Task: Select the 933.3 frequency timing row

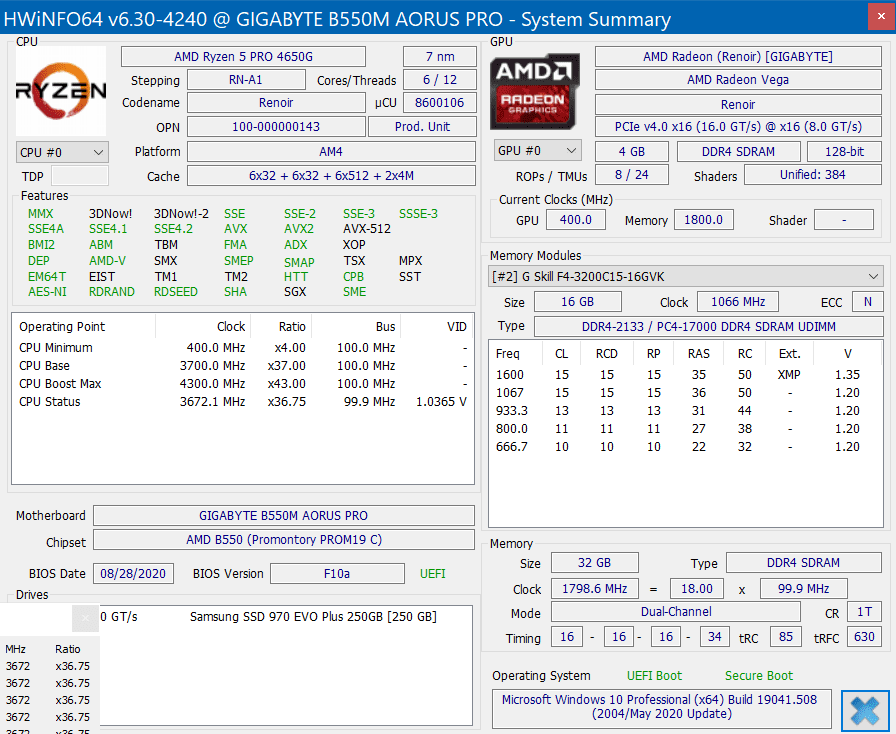Action: click(x=685, y=410)
